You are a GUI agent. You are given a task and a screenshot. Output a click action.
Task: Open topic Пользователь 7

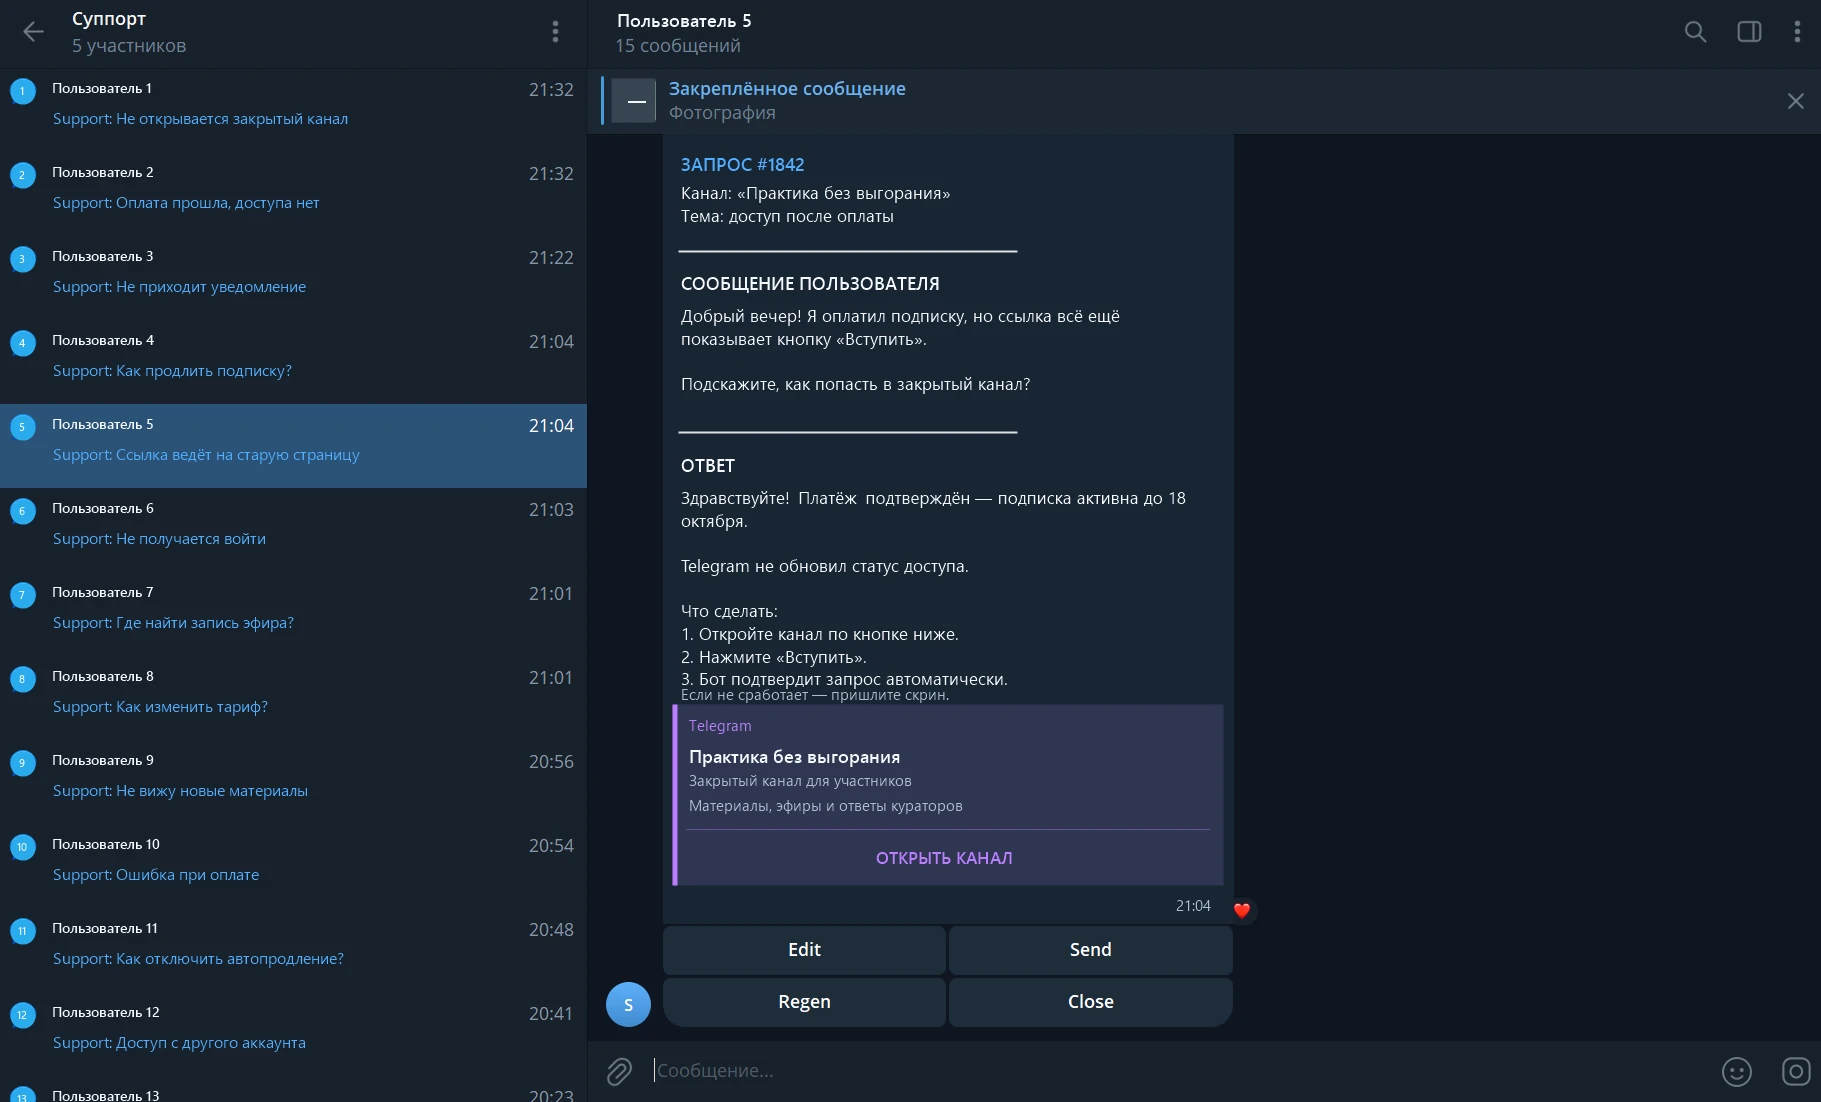click(x=293, y=614)
